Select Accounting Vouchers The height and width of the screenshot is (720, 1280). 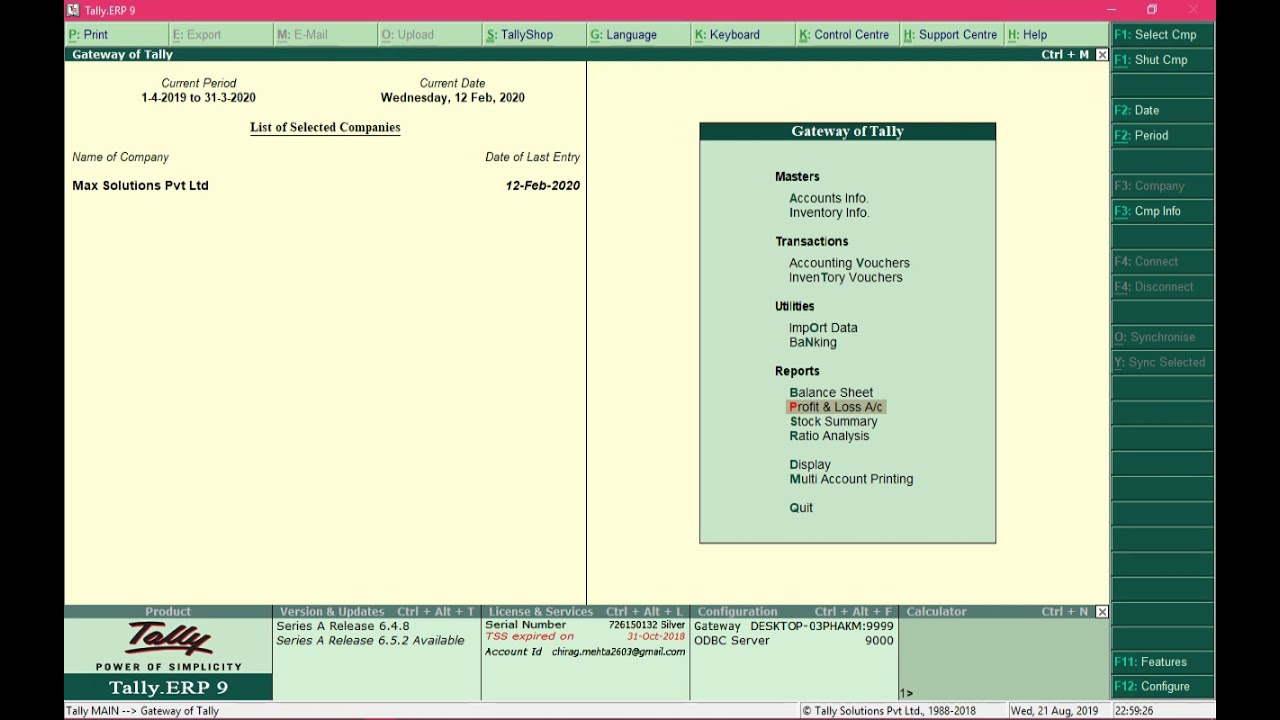pos(849,263)
